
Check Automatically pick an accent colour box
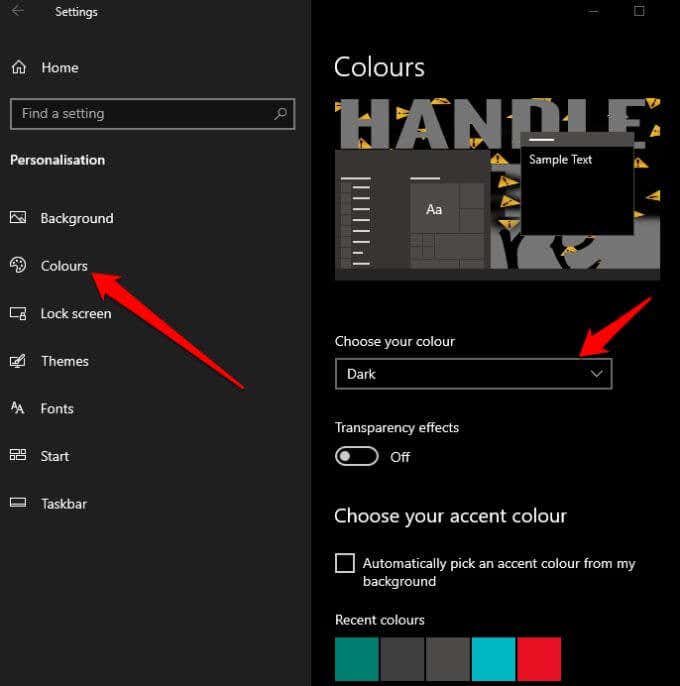coord(345,563)
